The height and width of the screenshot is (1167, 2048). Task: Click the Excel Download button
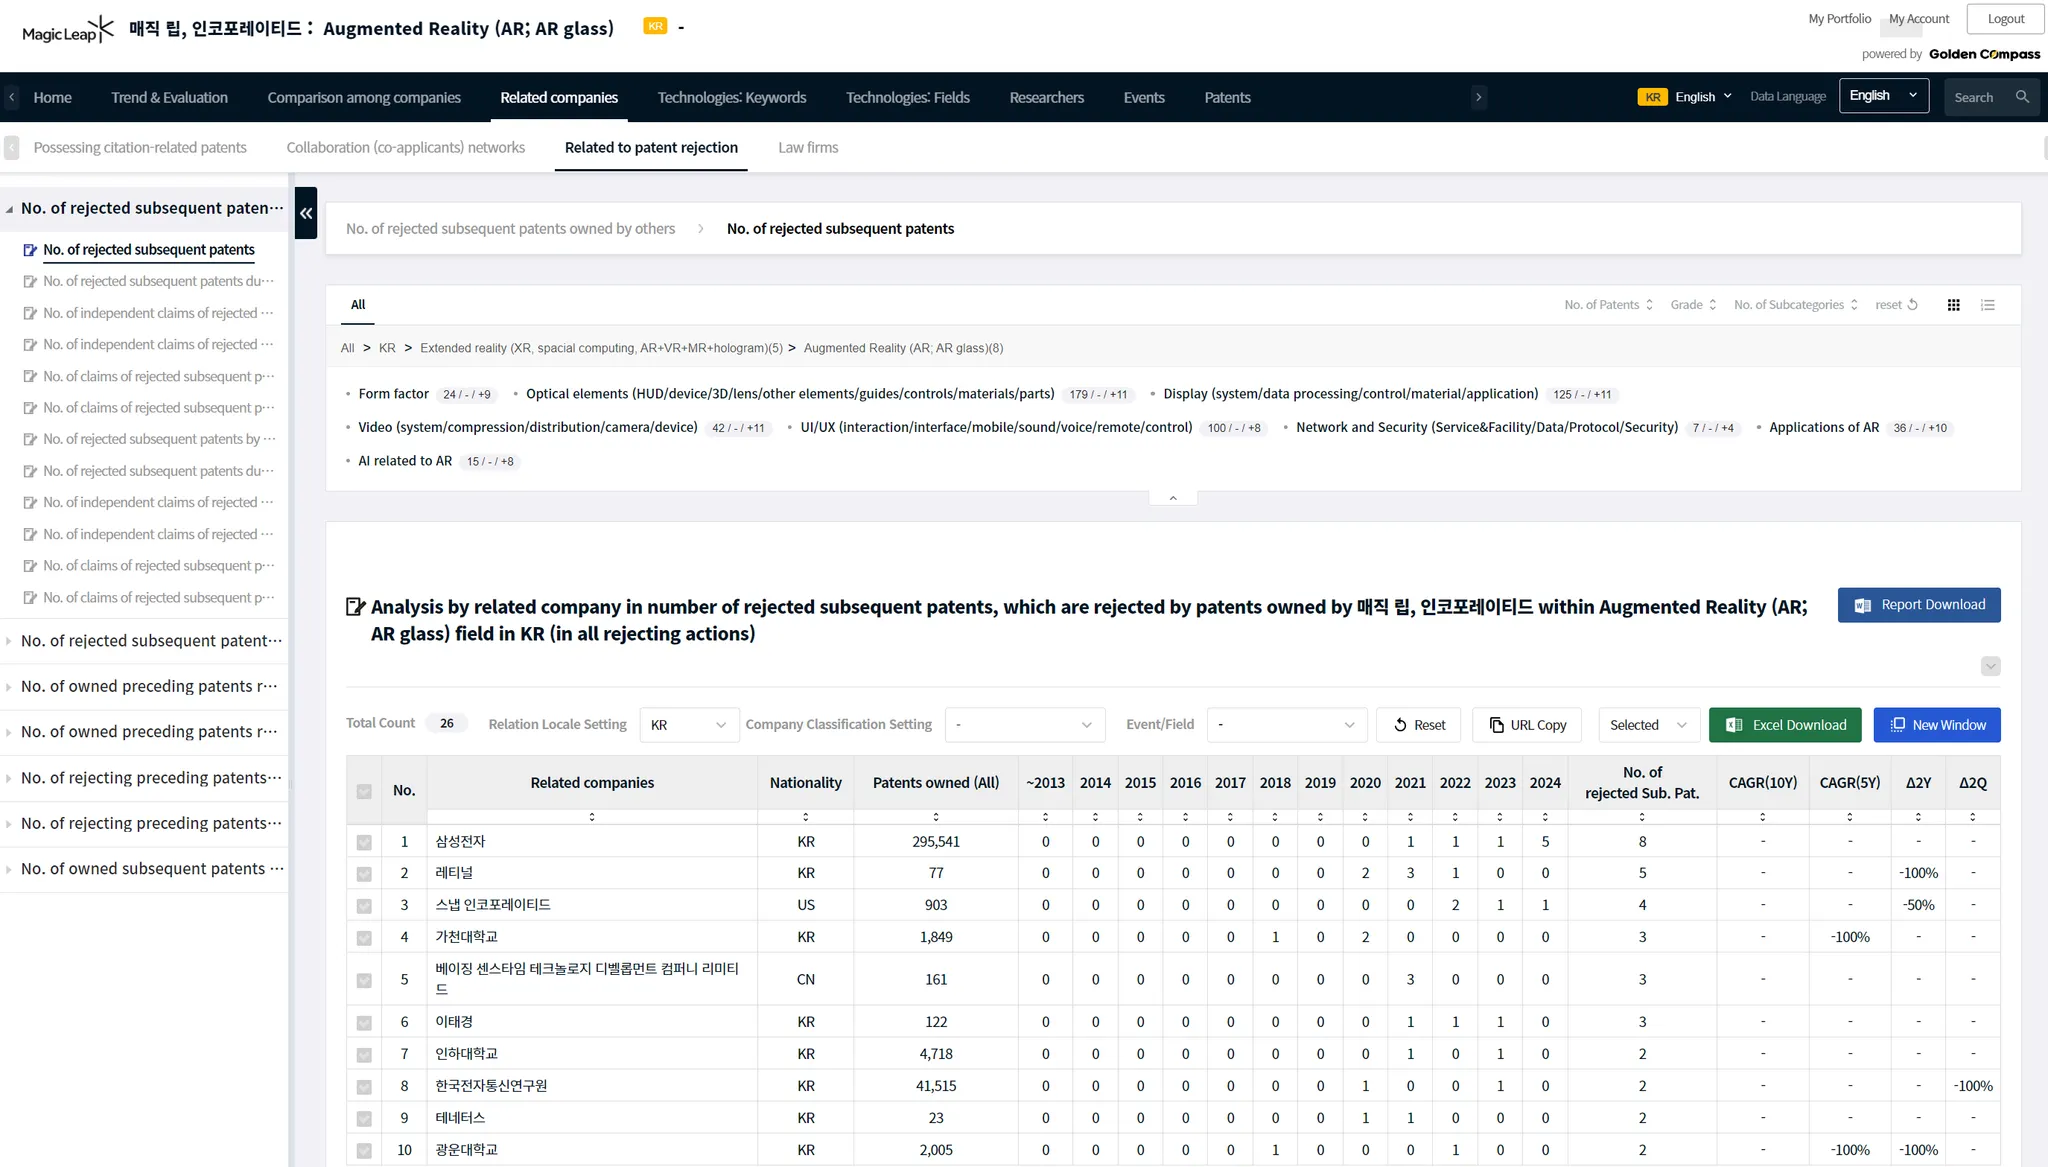point(1785,725)
